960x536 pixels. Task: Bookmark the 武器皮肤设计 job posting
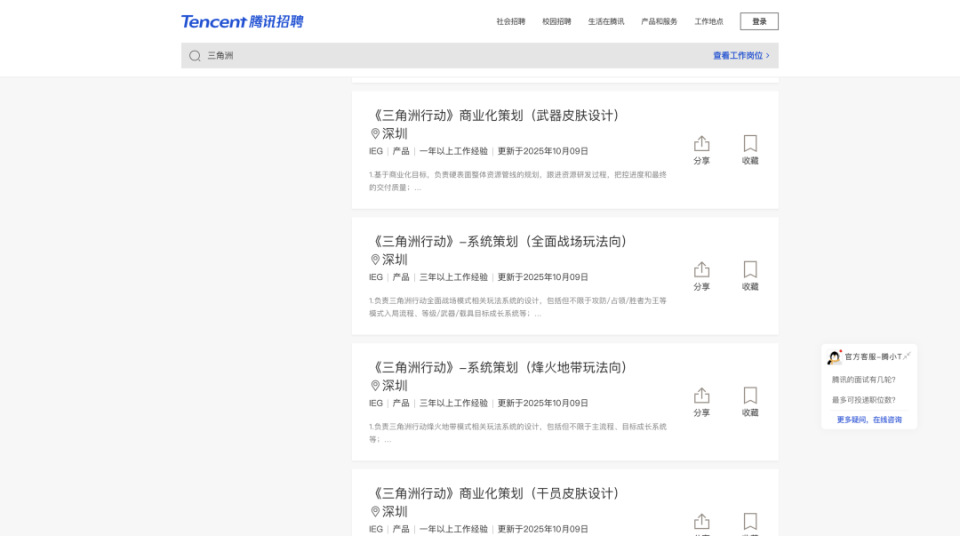750,150
